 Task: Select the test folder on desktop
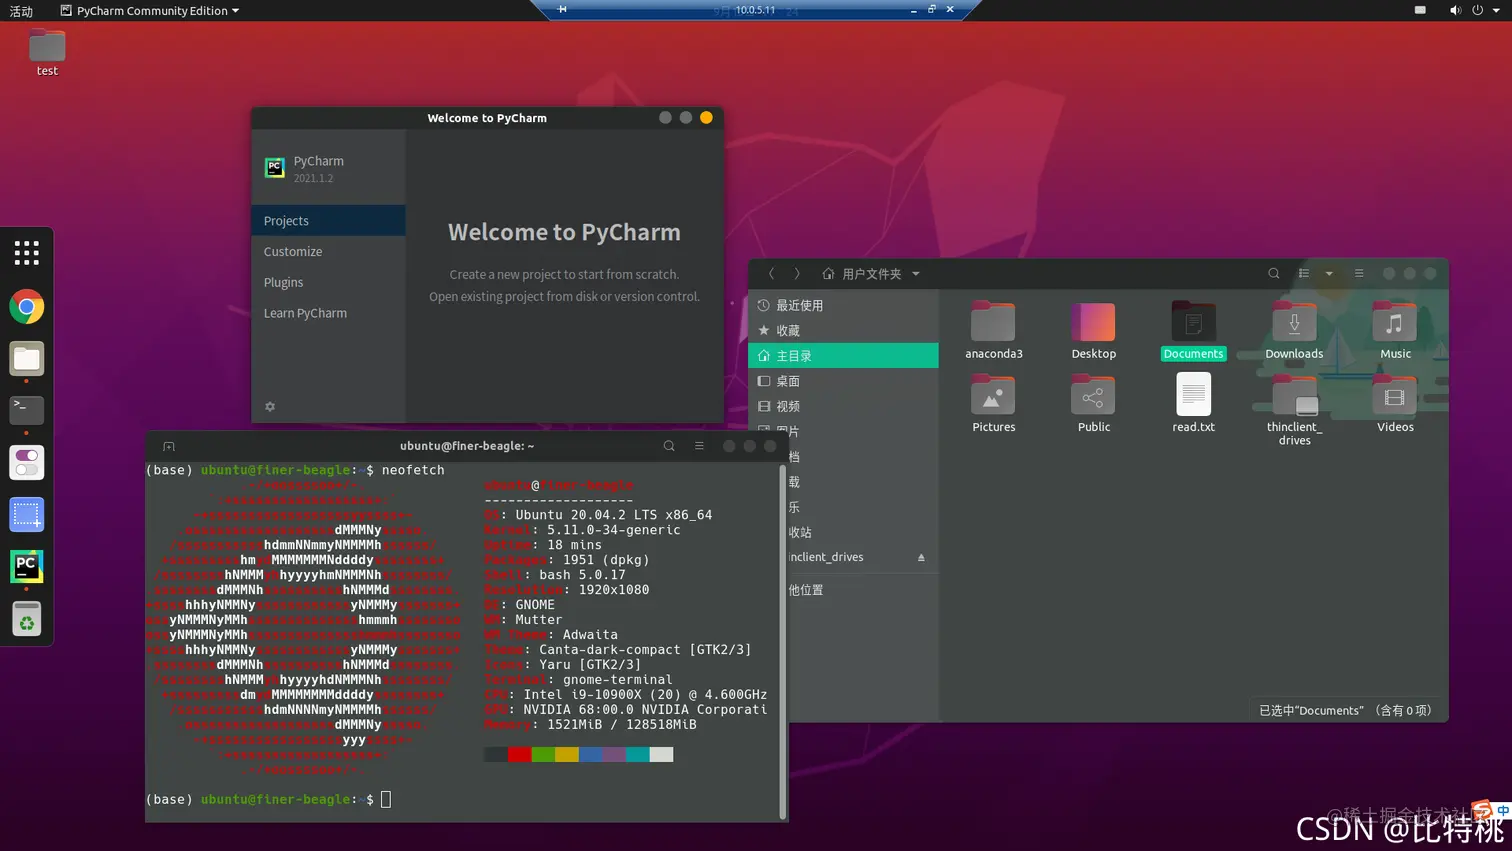point(47,53)
